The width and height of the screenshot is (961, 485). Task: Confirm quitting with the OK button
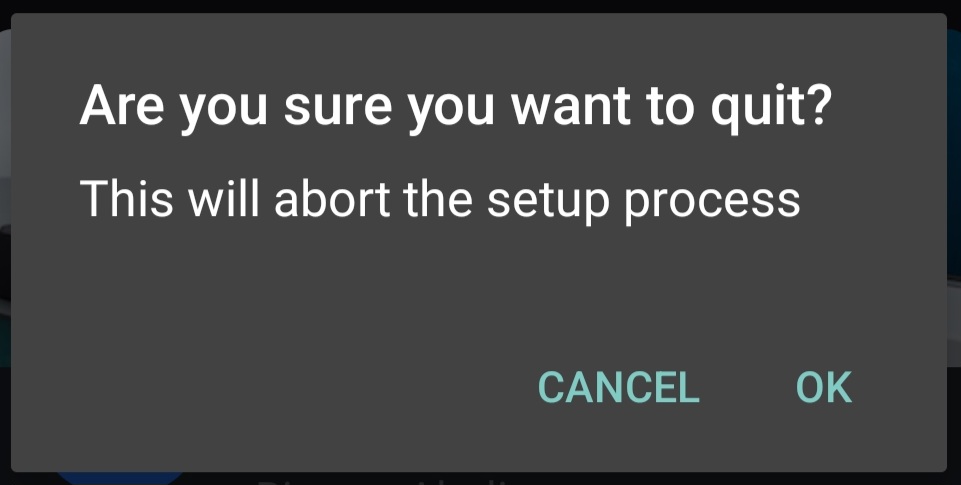coord(824,388)
